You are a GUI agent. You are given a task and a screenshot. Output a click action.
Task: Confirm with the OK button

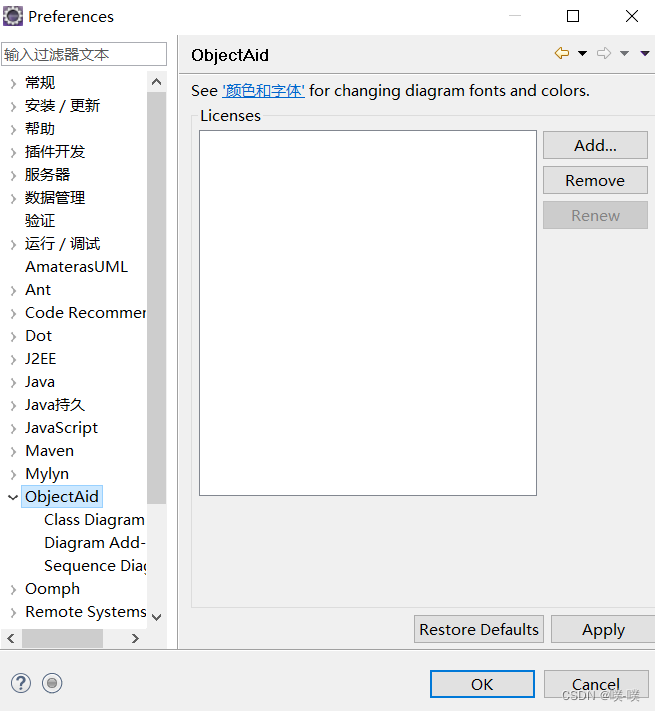click(x=482, y=684)
